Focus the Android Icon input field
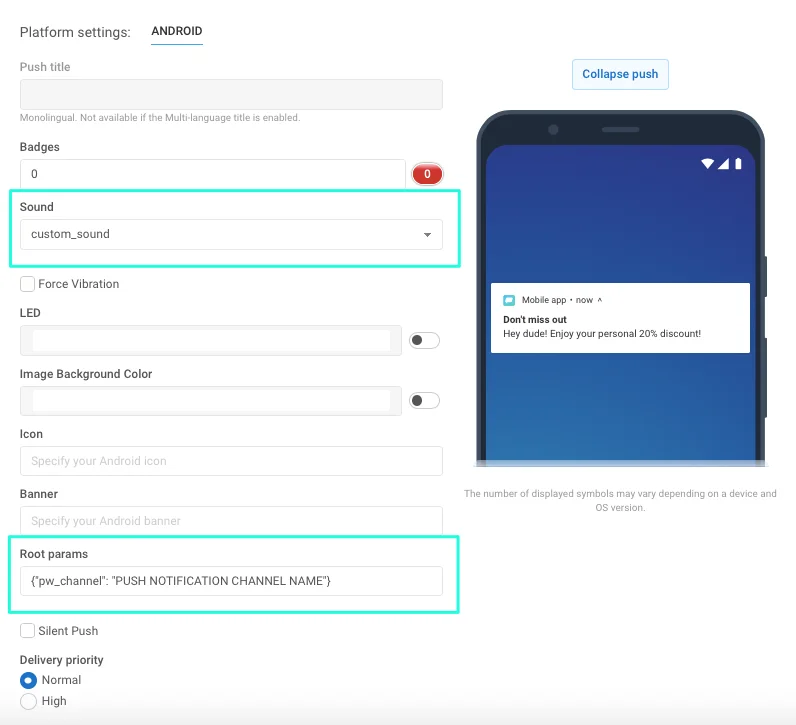The image size is (796, 725). (231, 461)
